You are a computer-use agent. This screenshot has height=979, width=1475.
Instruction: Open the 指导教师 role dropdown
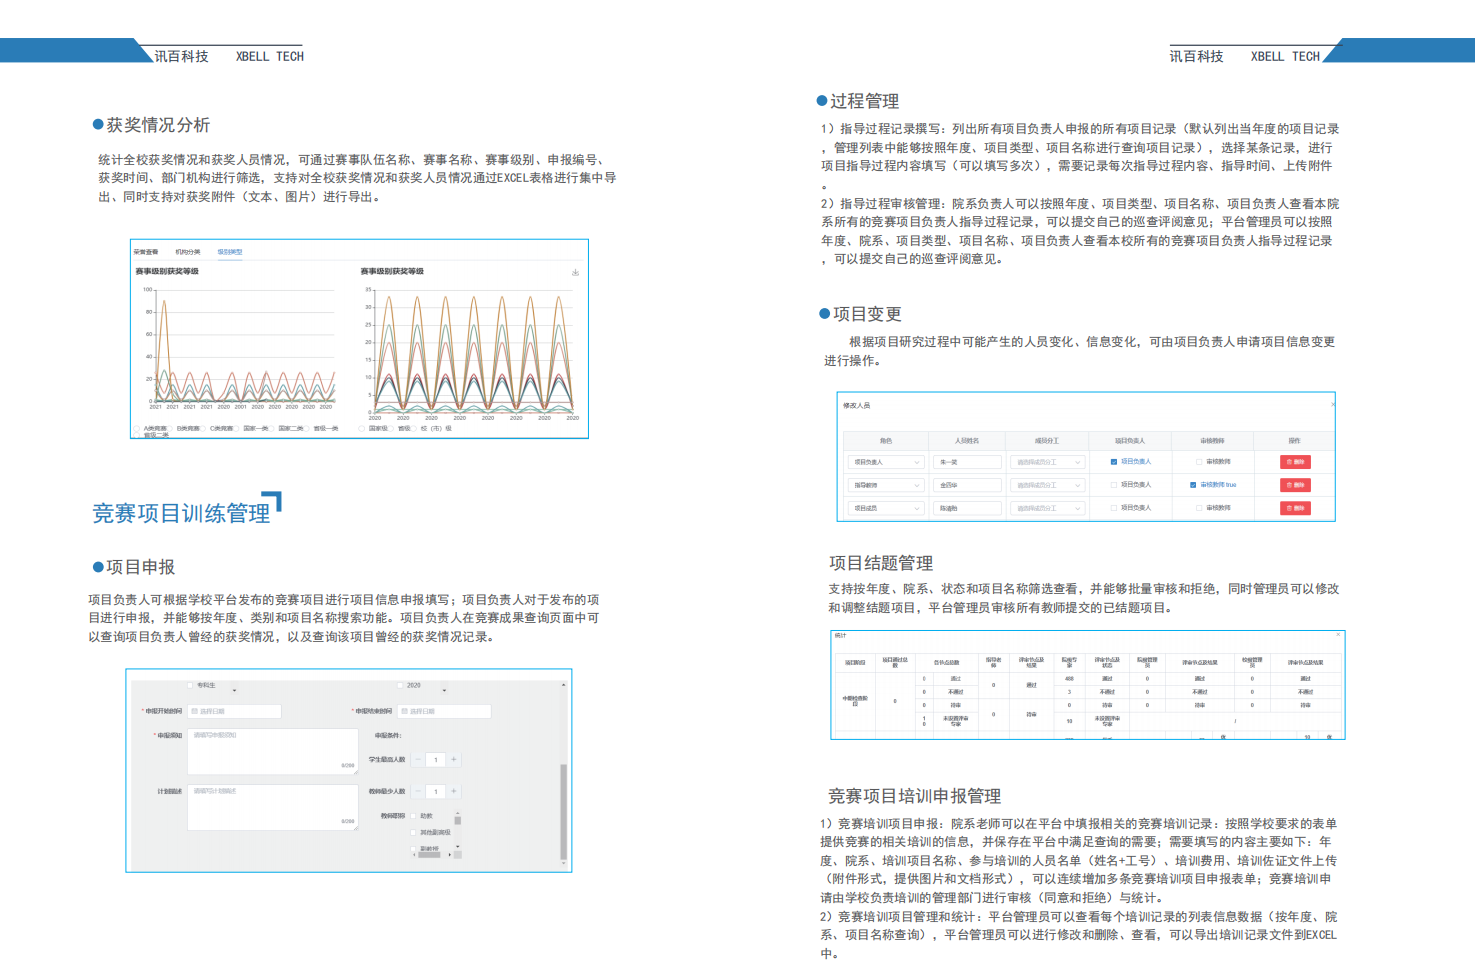(886, 485)
